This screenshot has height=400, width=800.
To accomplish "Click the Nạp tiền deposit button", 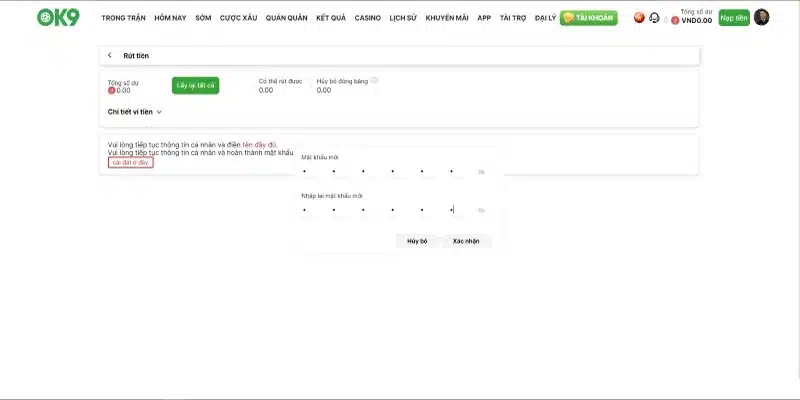I will coord(734,18).
